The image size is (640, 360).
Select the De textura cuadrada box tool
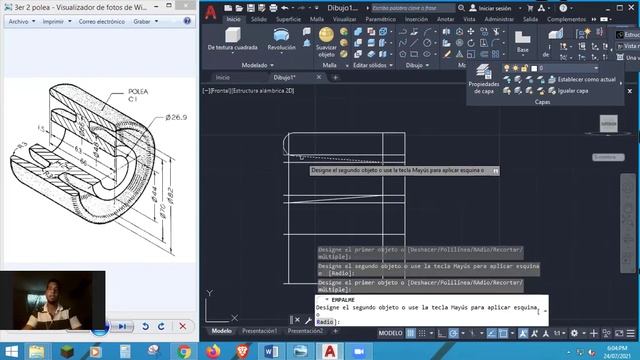tap(233, 39)
